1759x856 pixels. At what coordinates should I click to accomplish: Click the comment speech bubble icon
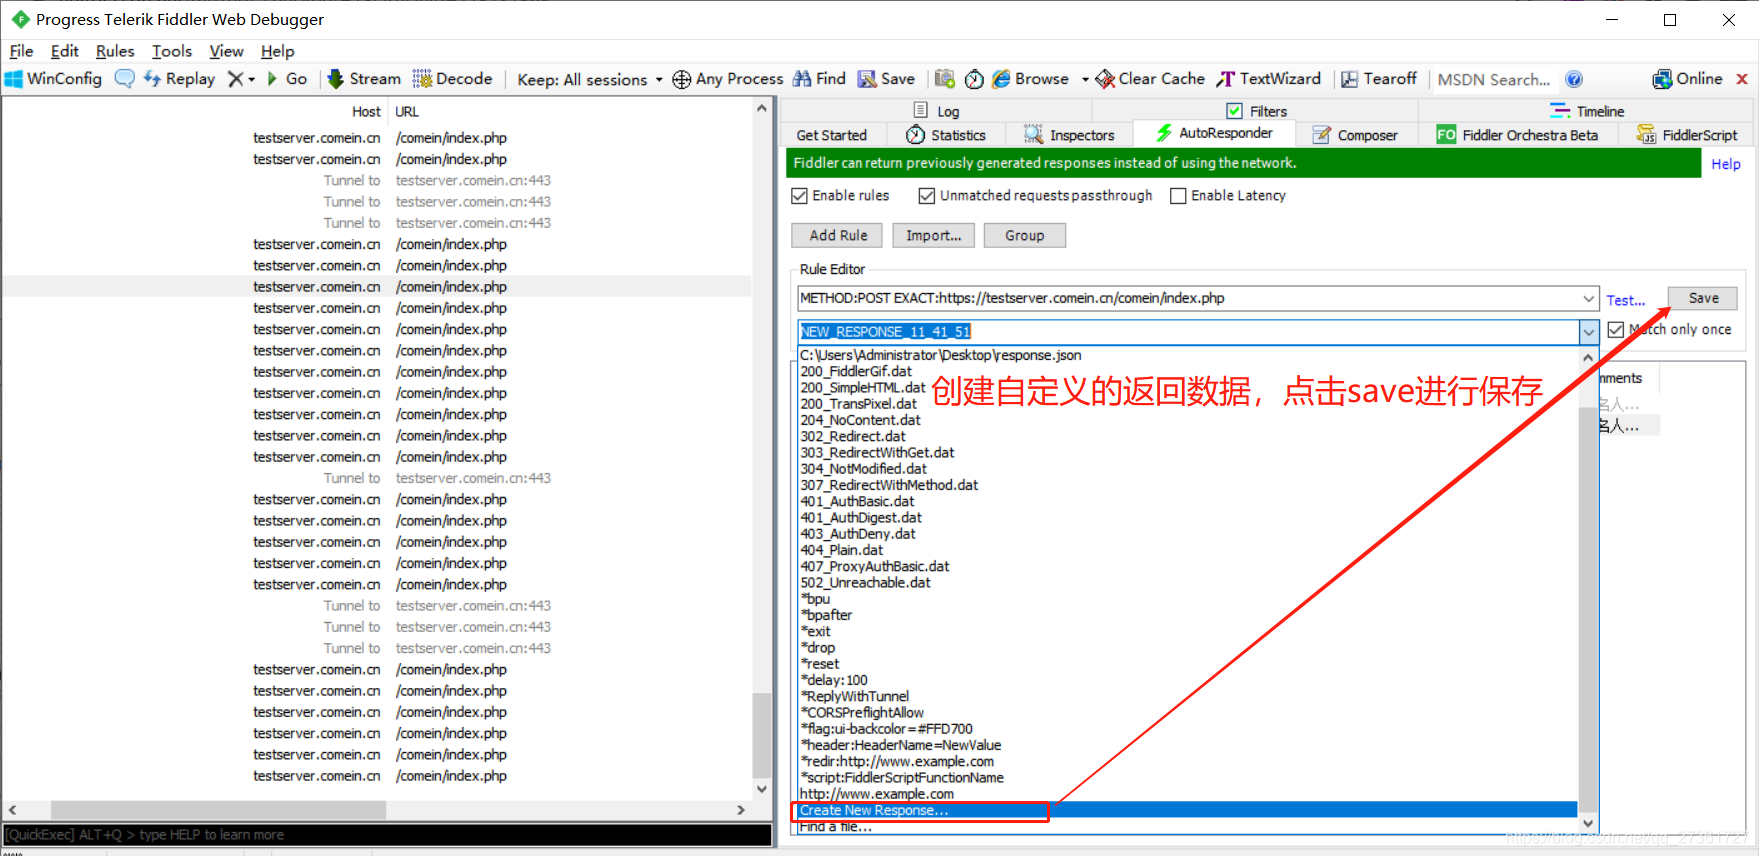tap(124, 79)
